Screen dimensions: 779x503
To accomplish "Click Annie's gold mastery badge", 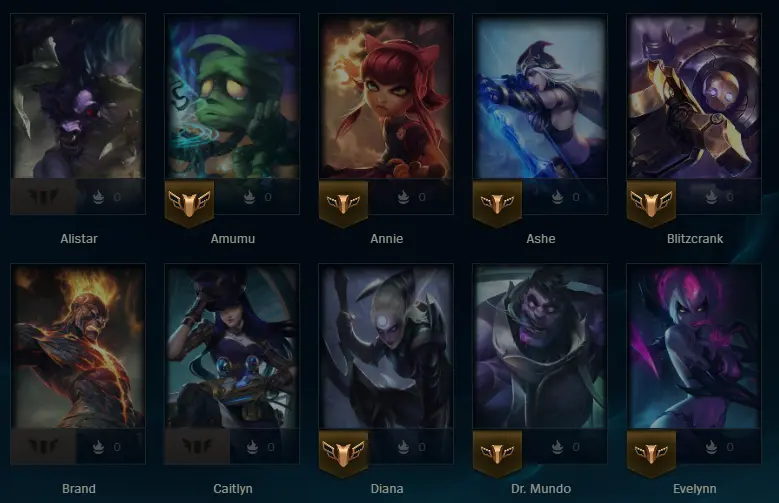I will click(343, 203).
